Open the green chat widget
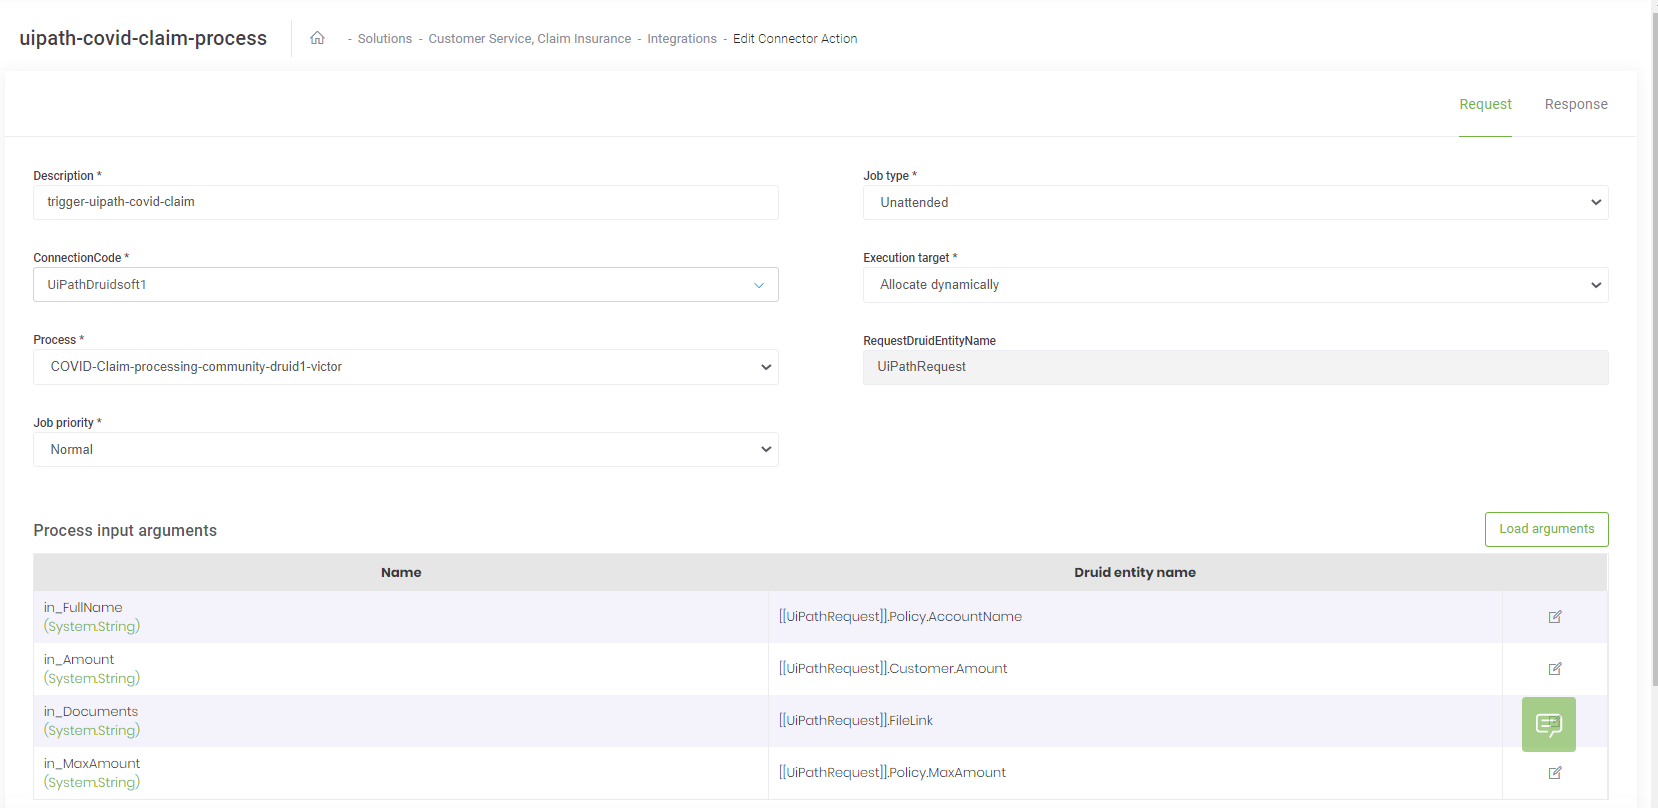 point(1548,724)
